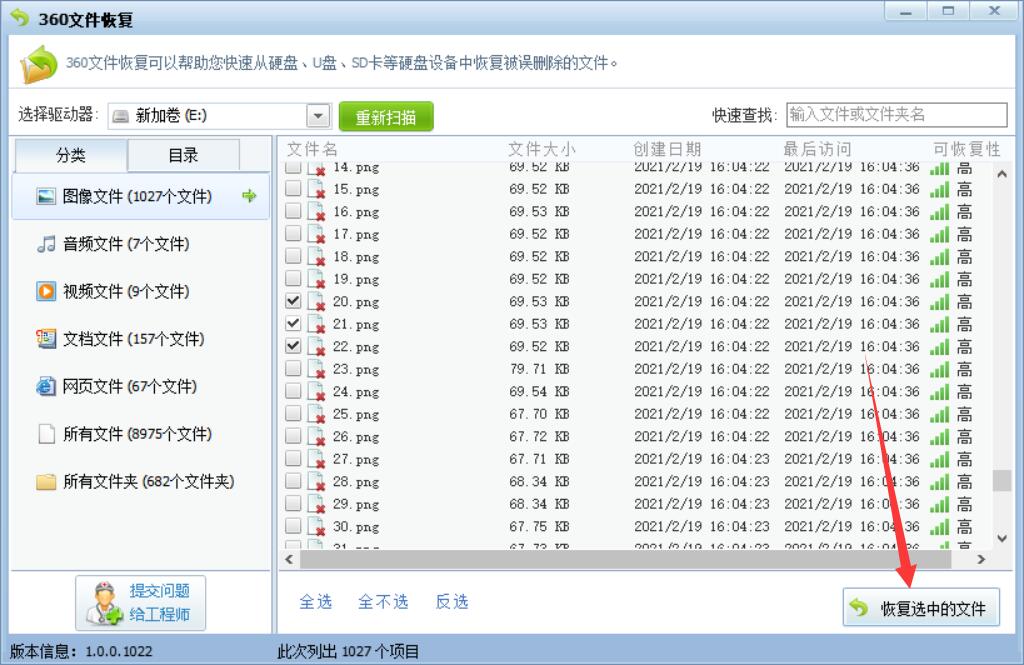The height and width of the screenshot is (665, 1024).
Task: Select 新加卷 (E:) in the drive combo box
Action: [200, 114]
